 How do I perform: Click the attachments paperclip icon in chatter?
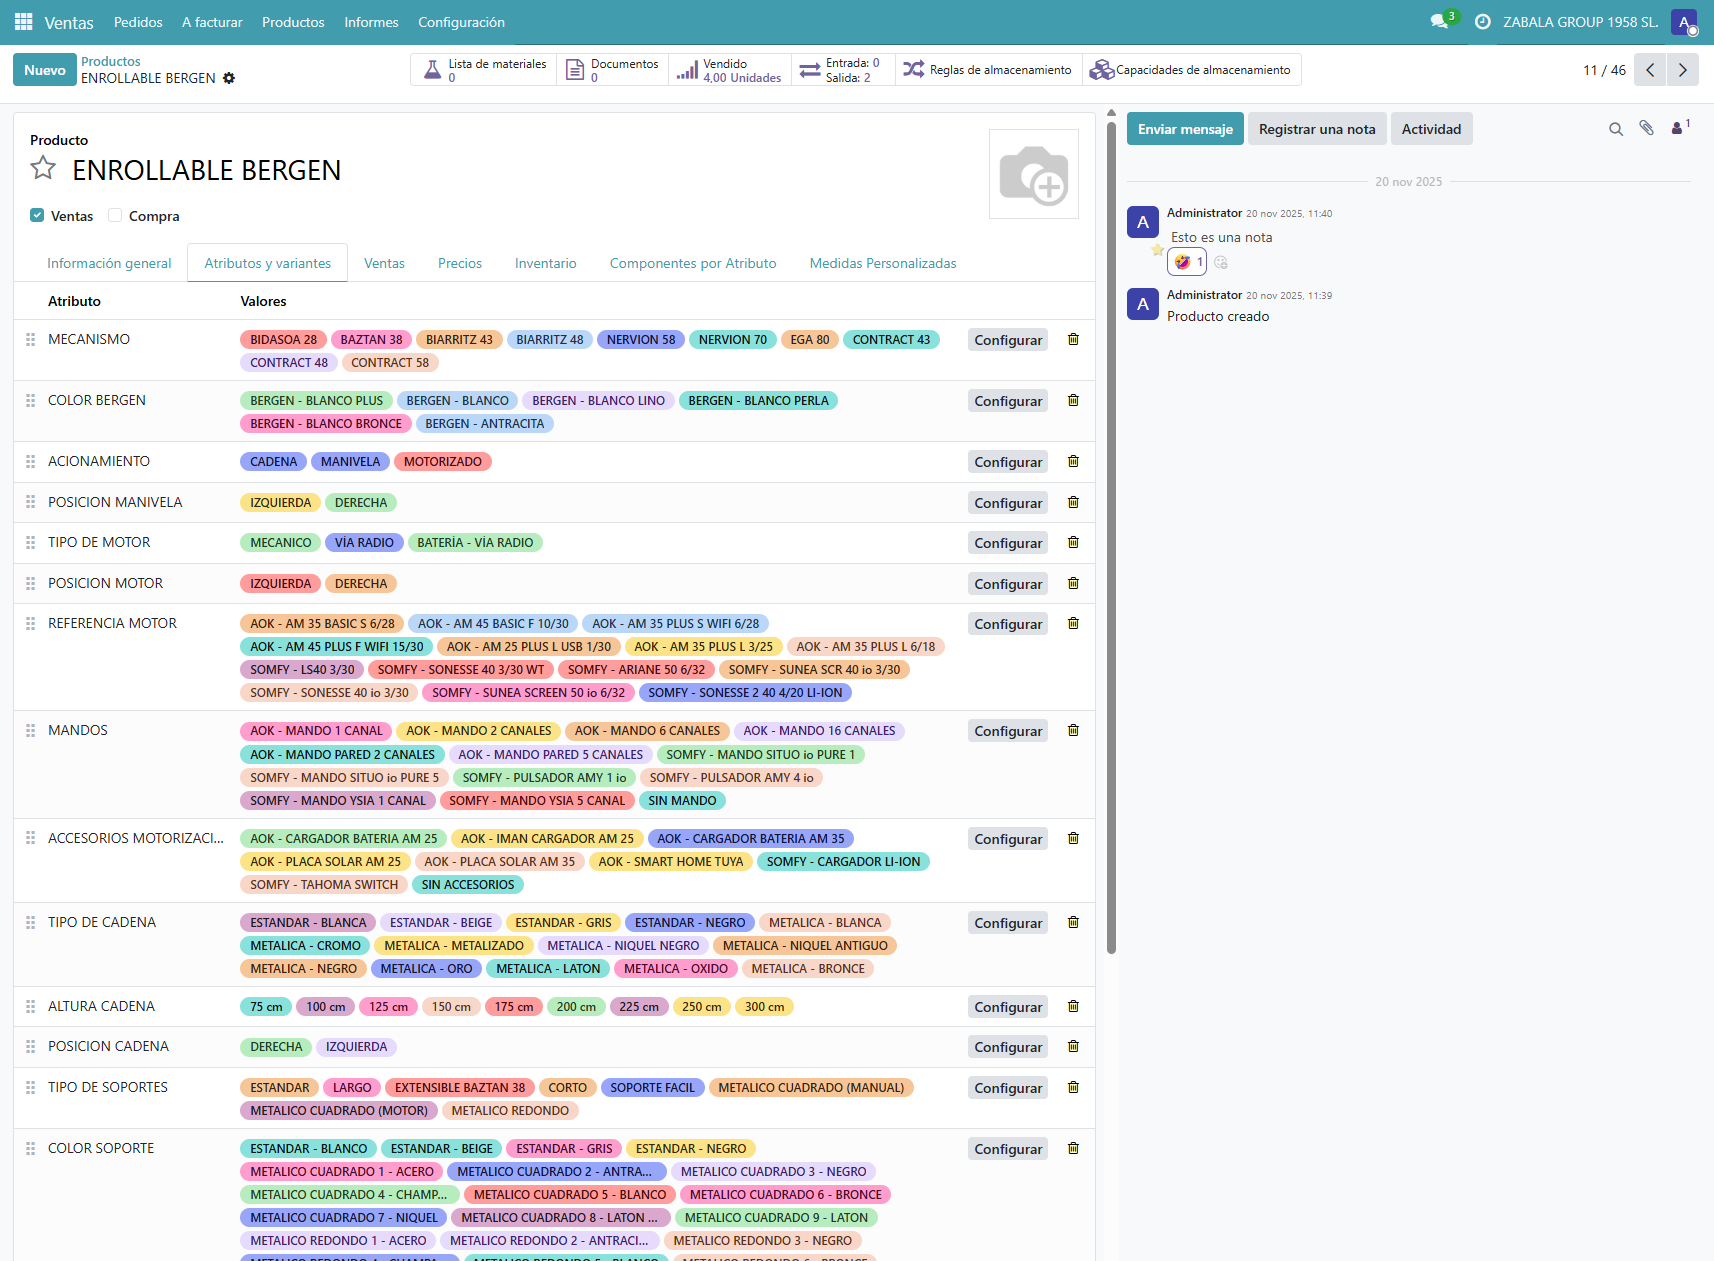1646,128
